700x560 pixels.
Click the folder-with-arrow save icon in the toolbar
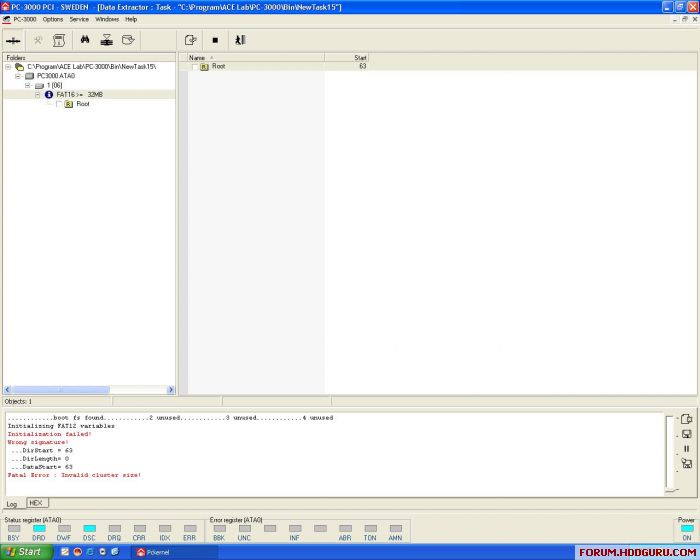click(128, 40)
